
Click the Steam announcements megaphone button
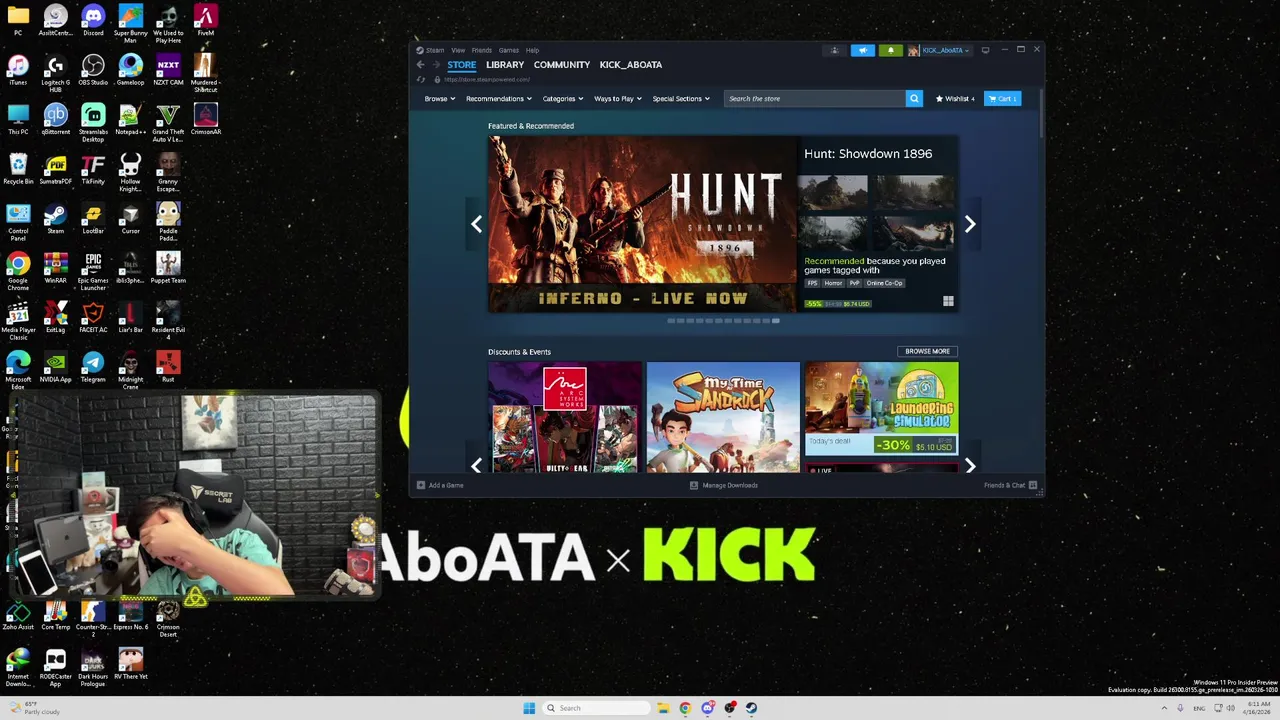862,50
